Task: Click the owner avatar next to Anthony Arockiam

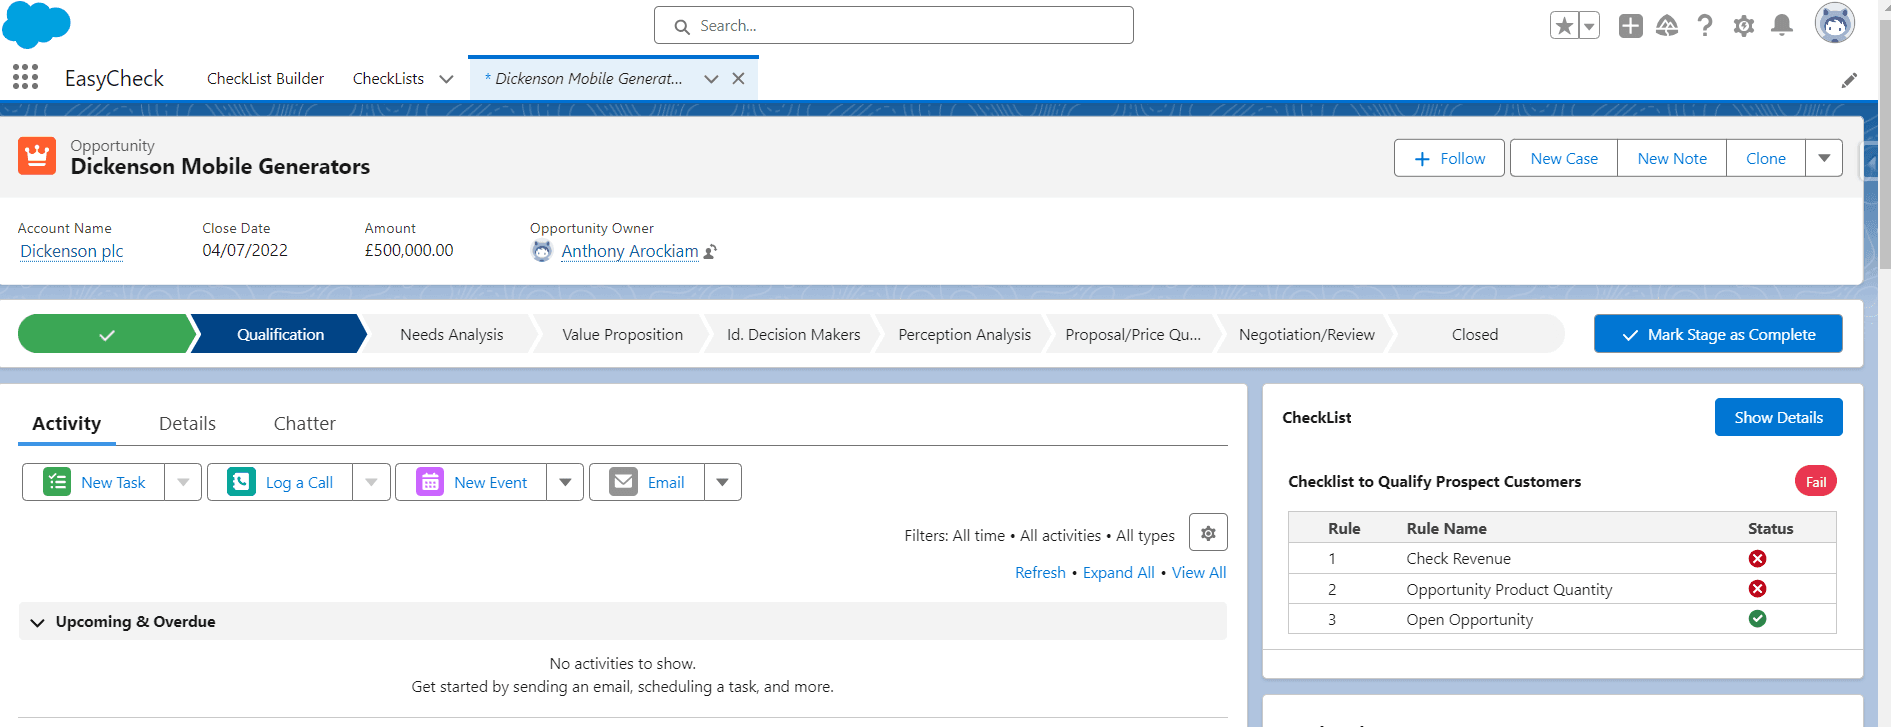Action: [541, 251]
